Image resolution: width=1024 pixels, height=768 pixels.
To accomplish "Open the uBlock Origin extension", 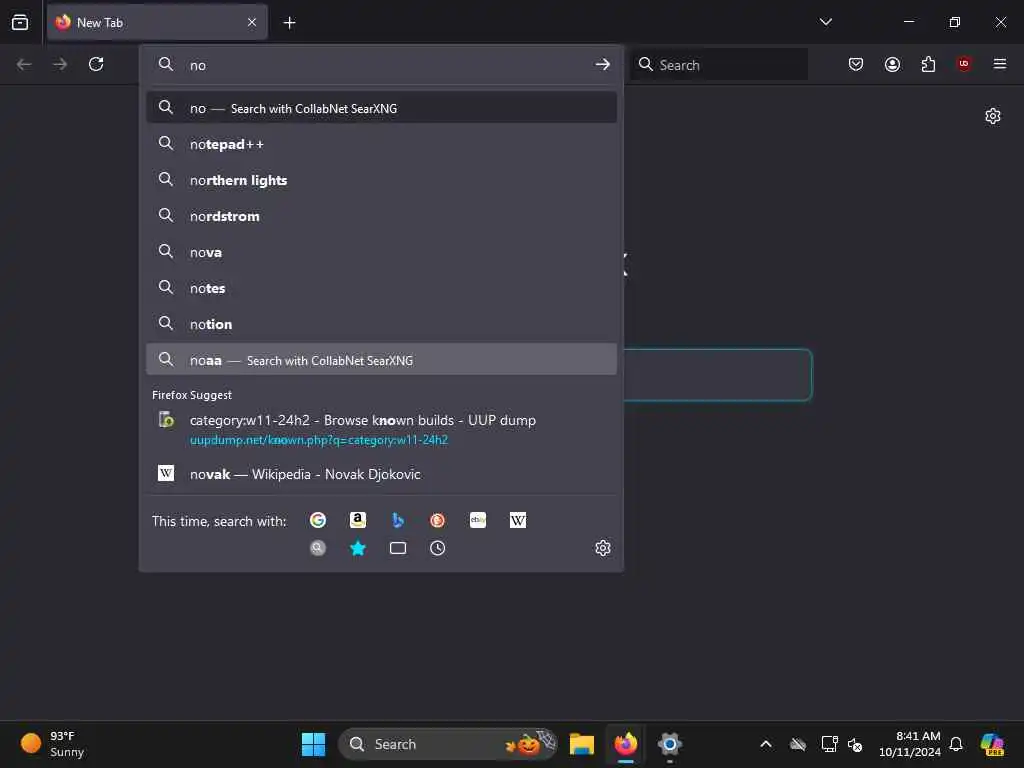I will (x=964, y=64).
